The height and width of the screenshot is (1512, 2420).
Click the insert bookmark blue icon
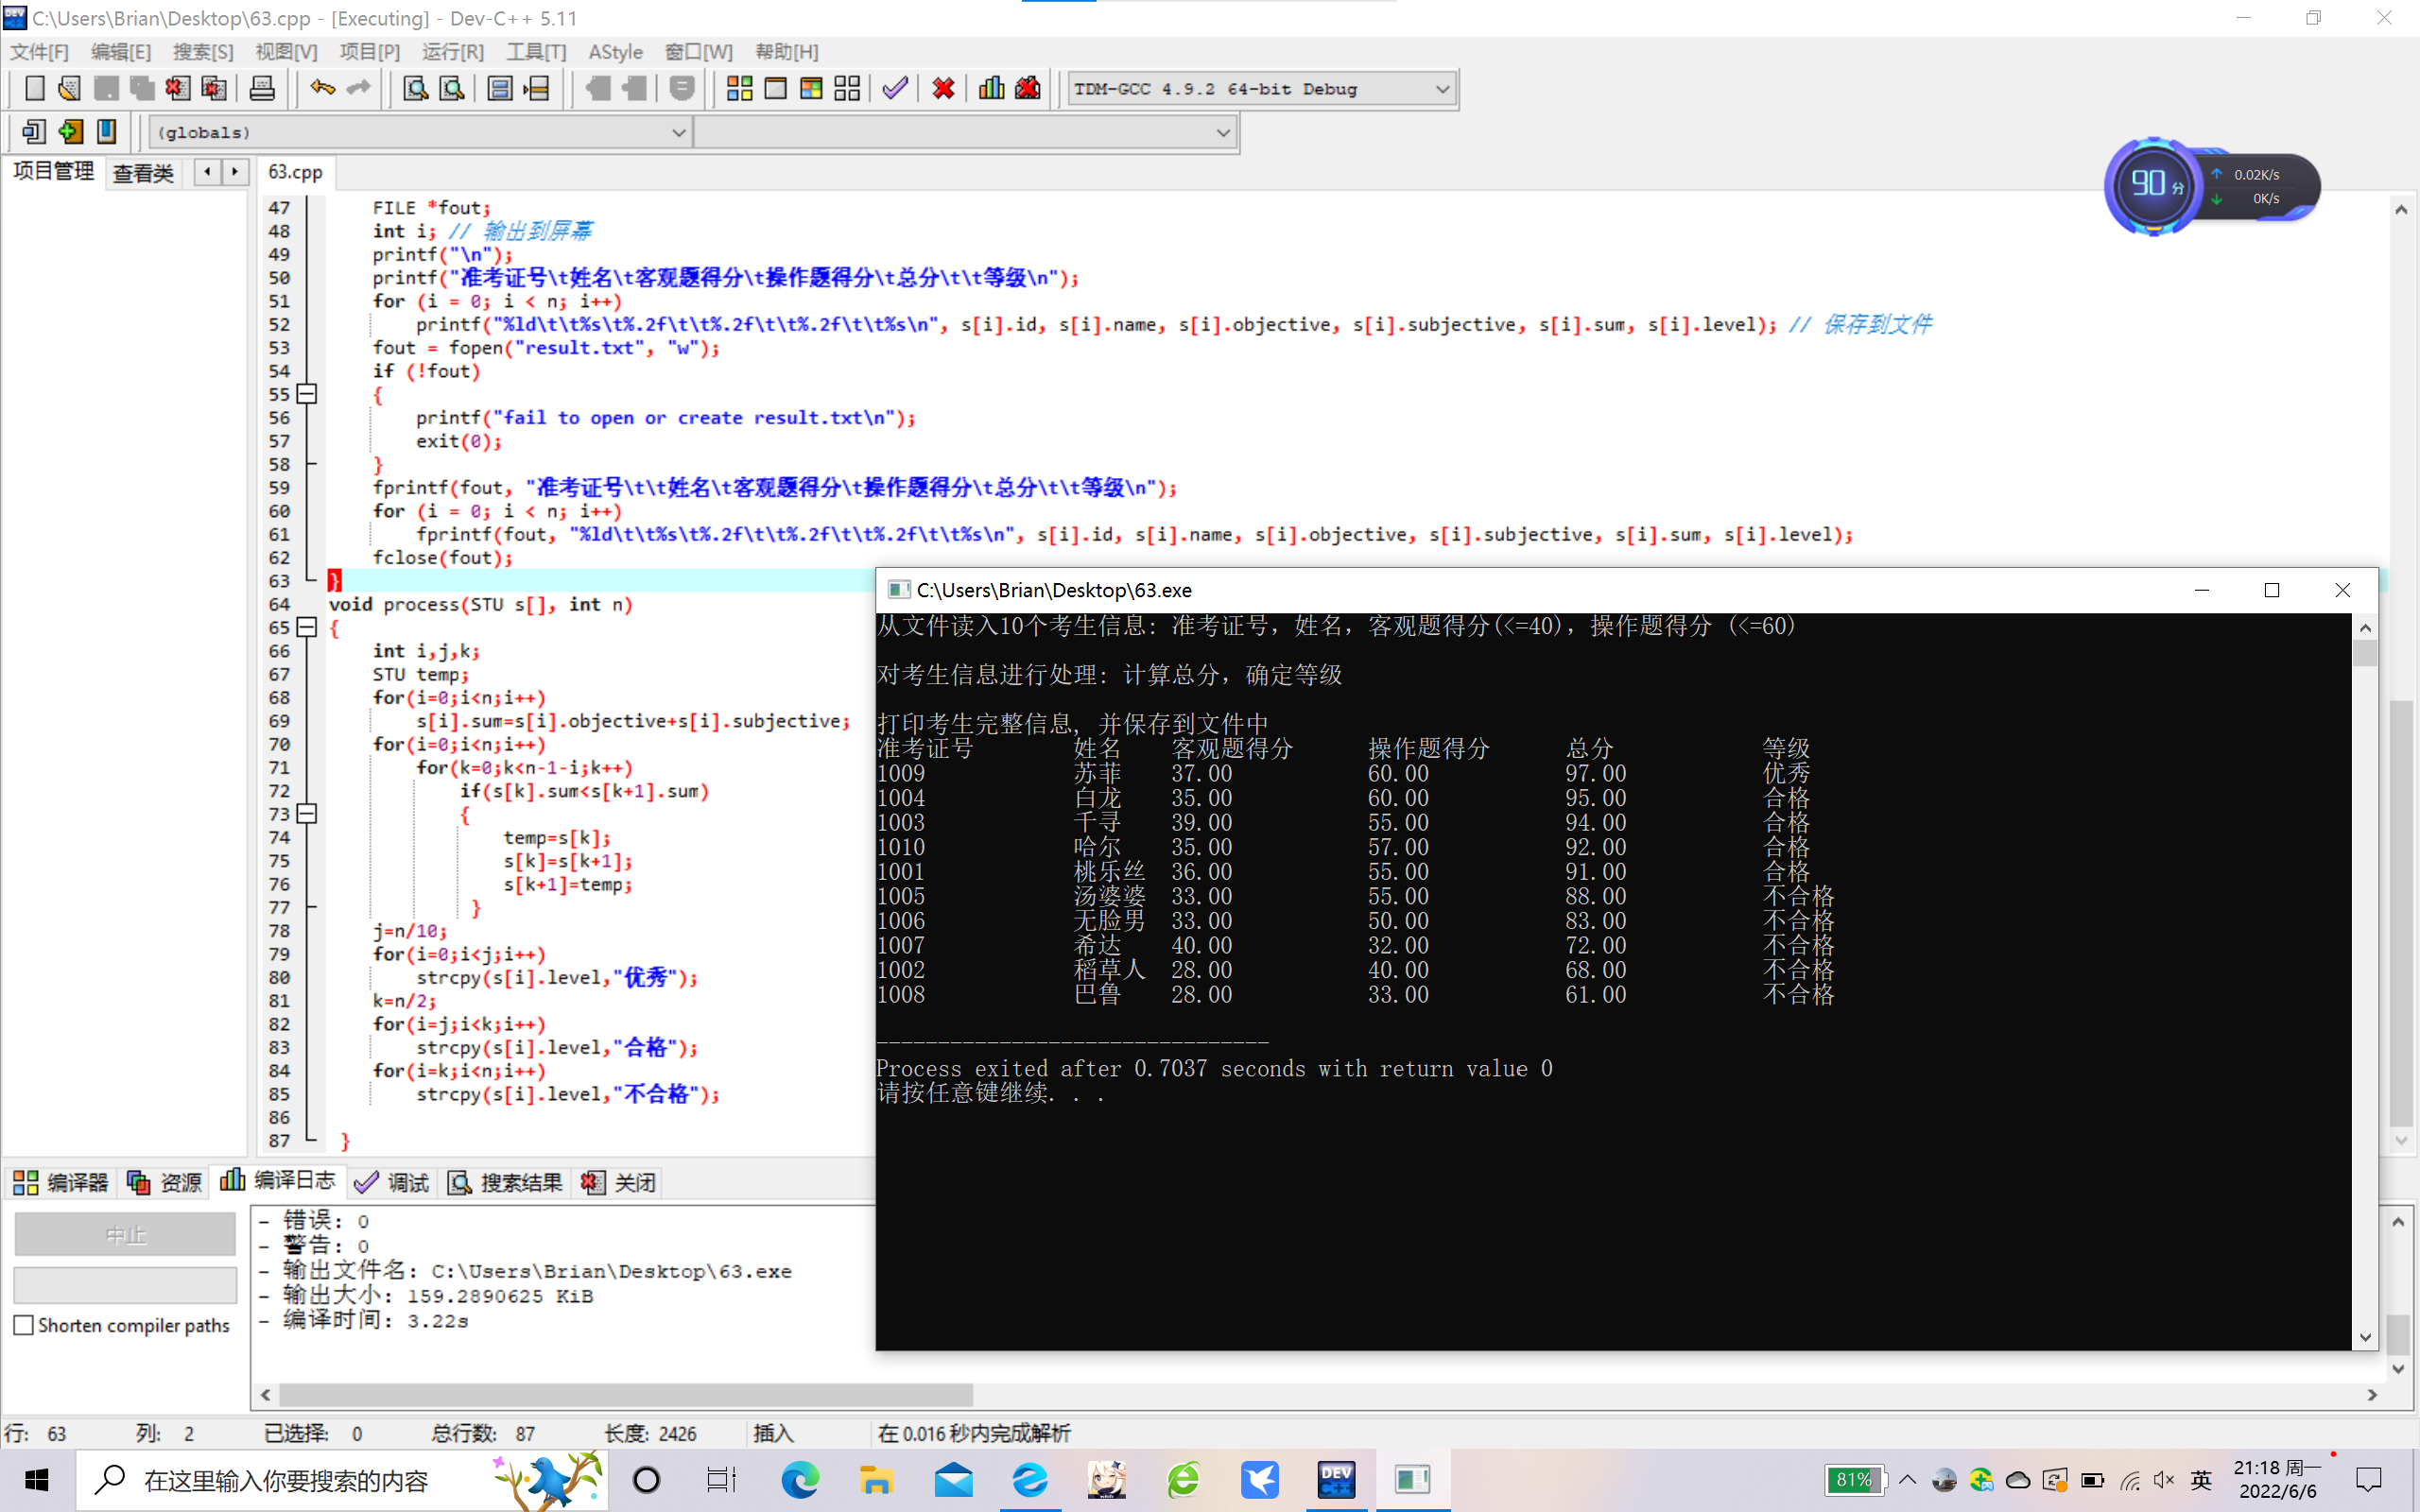click(x=106, y=132)
